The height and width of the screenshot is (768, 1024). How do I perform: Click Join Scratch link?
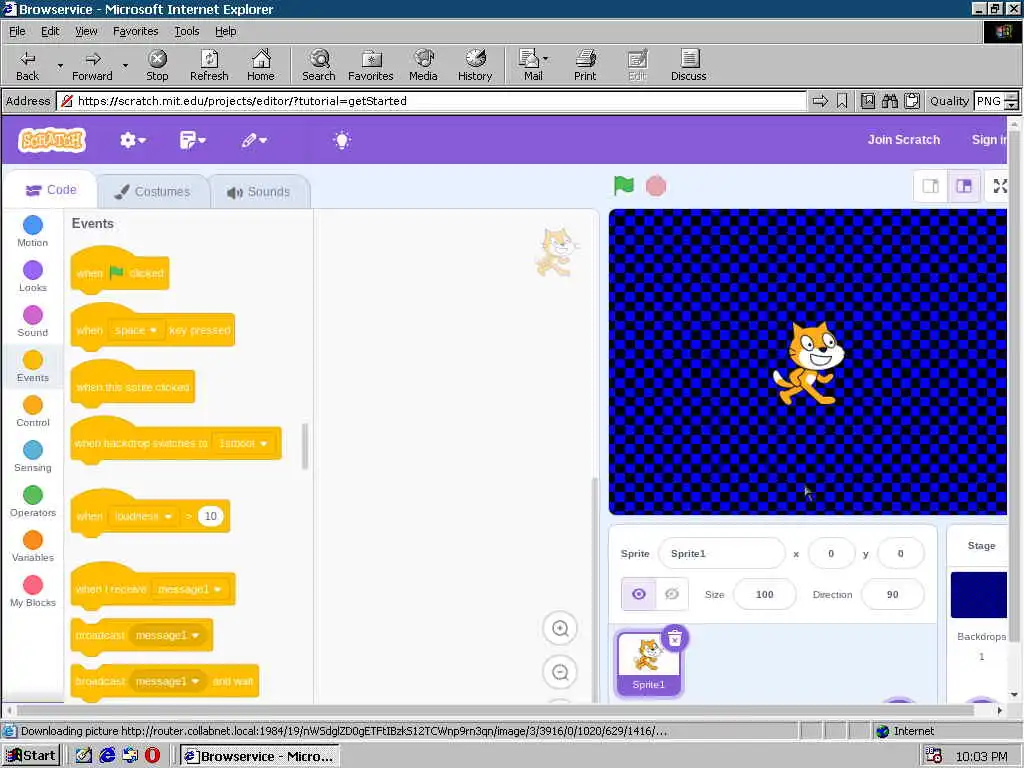[x=903, y=140]
